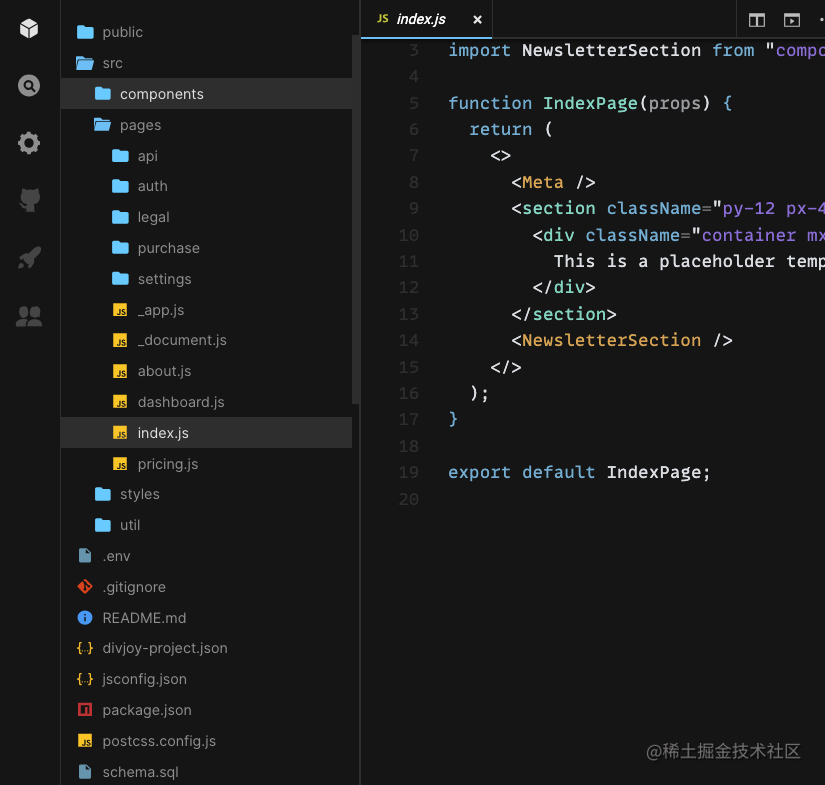Close the index.js editor tab
The width and height of the screenshot is (825, 785).
(x=477, y=19)
